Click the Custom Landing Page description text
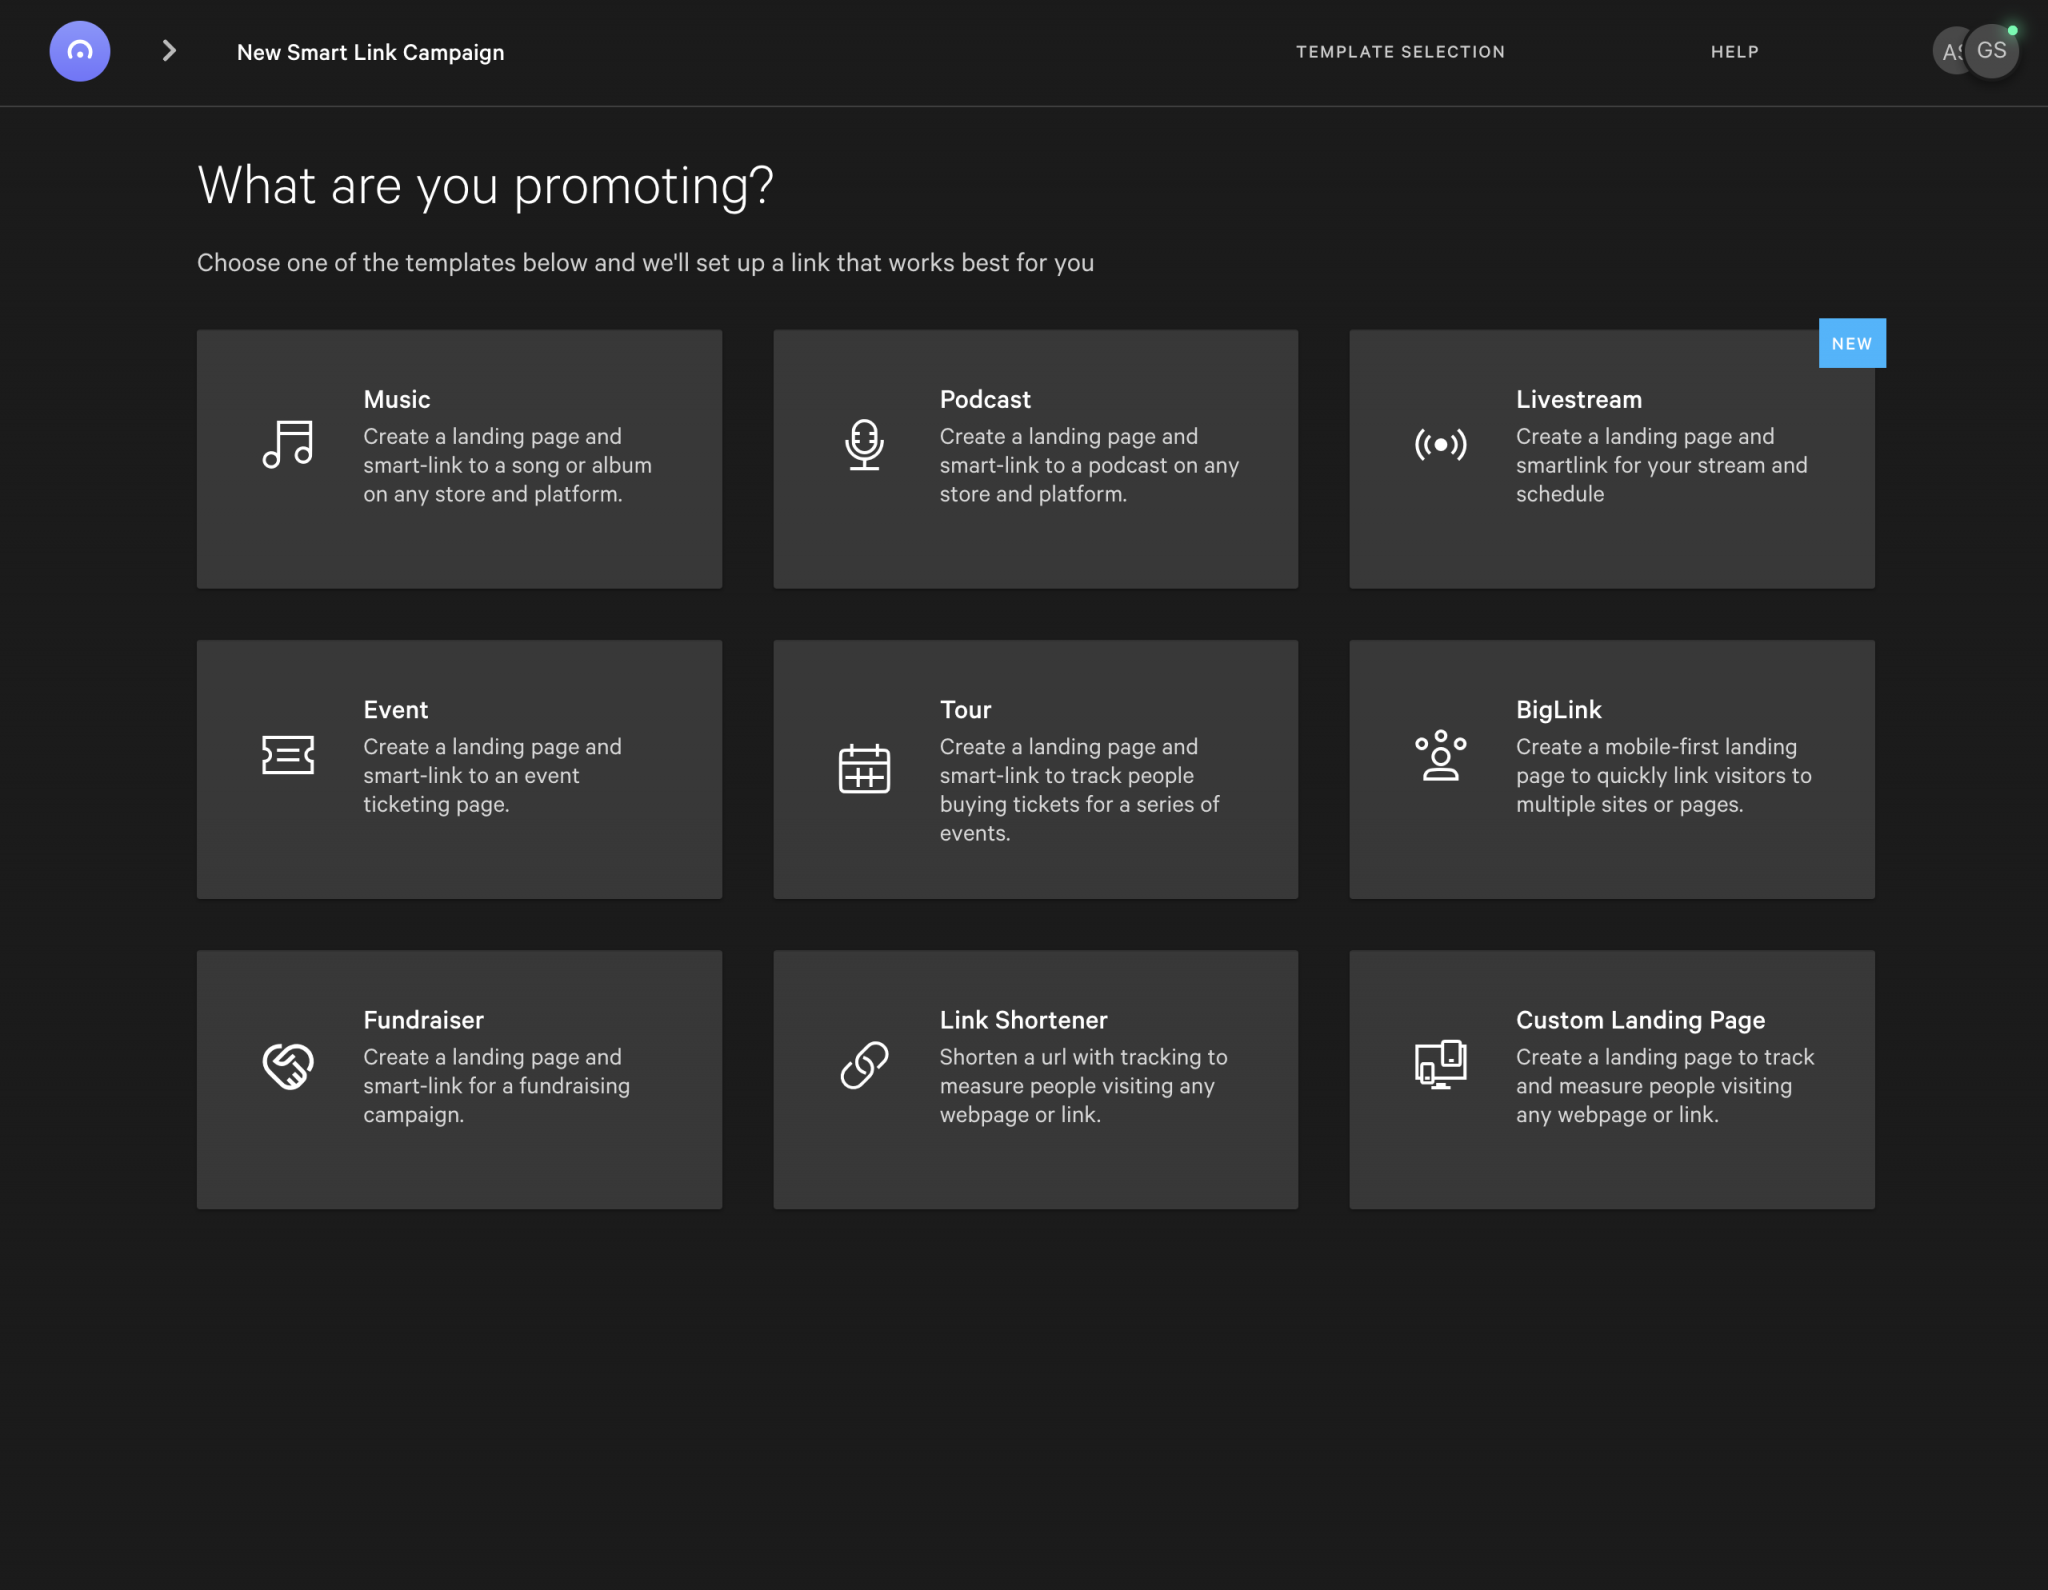Screen dimensions: 2048x1590 pos(1664,1086)
